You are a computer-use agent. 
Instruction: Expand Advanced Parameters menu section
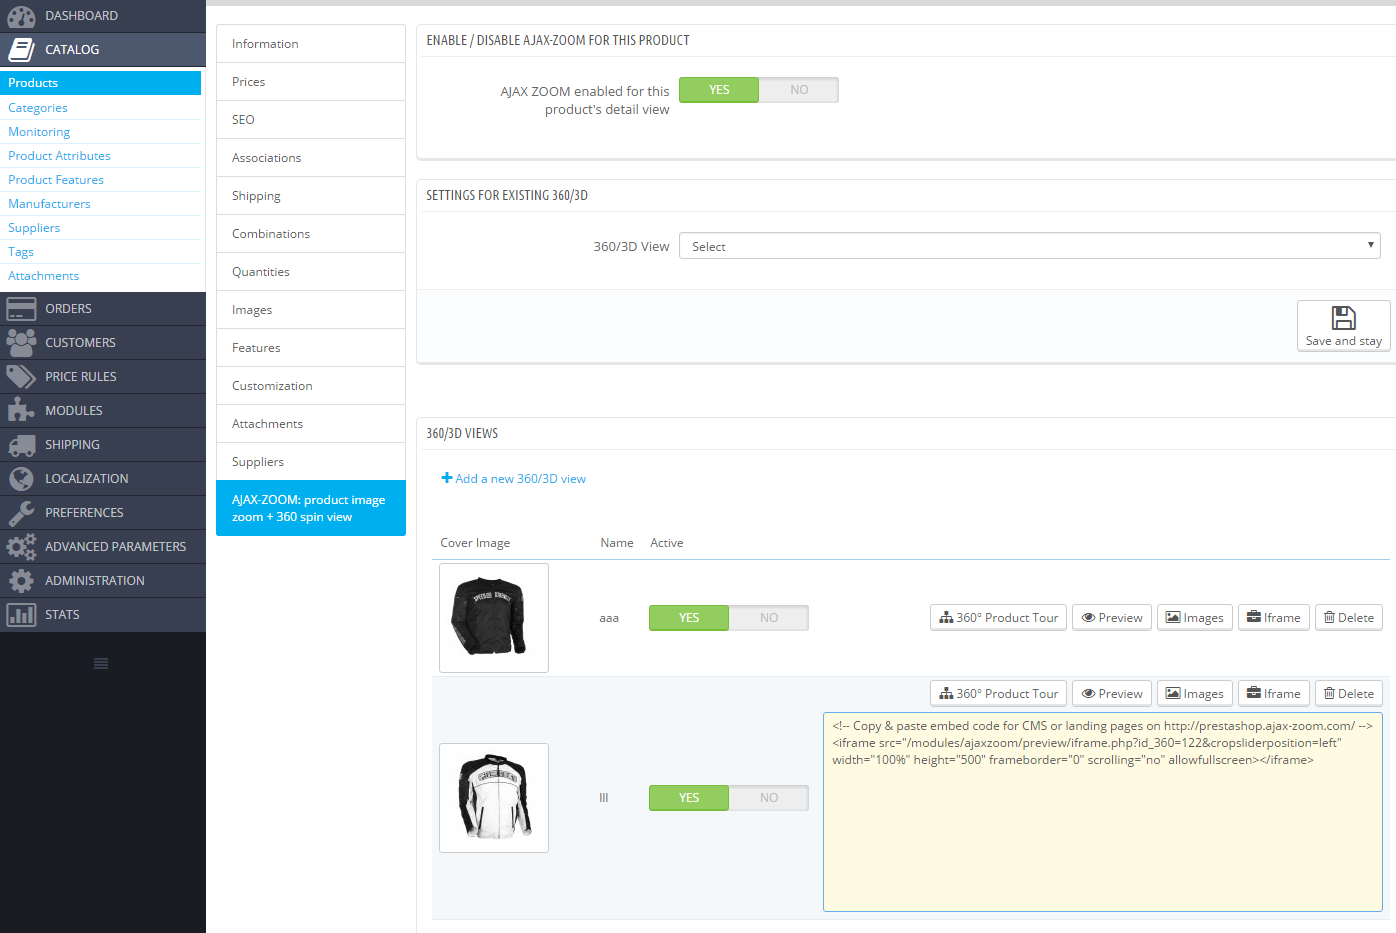115,547
